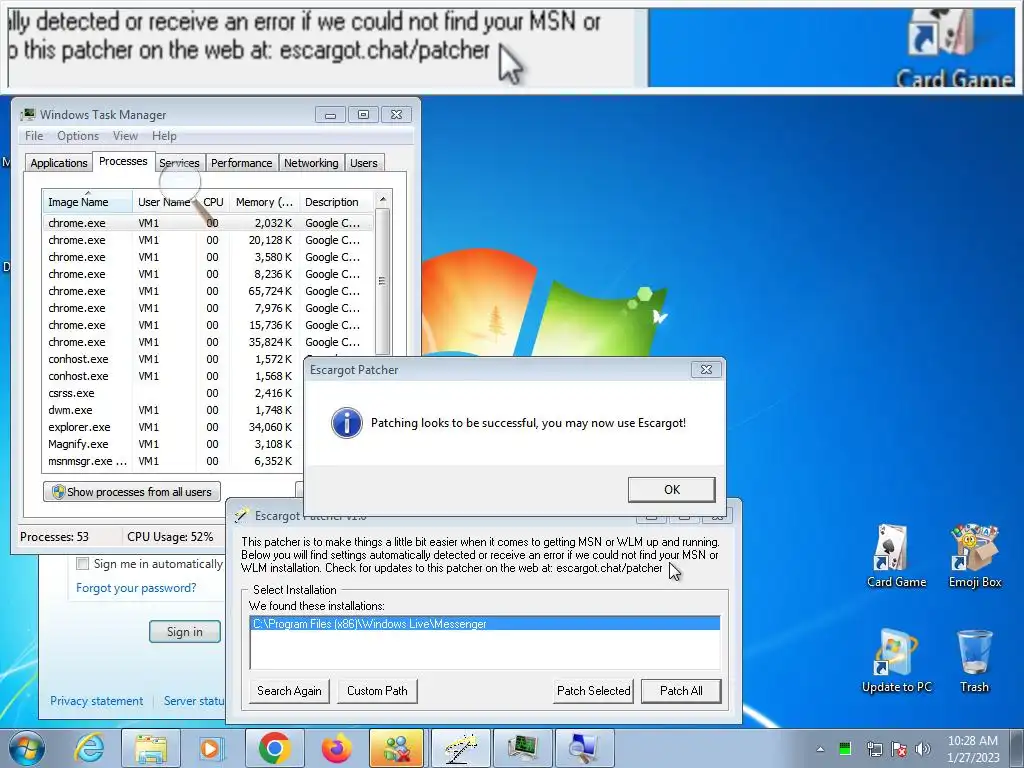Viewport: 1024px width, 768px height.
Task: Click the Search Again button
Action: [x=289, y=691]
